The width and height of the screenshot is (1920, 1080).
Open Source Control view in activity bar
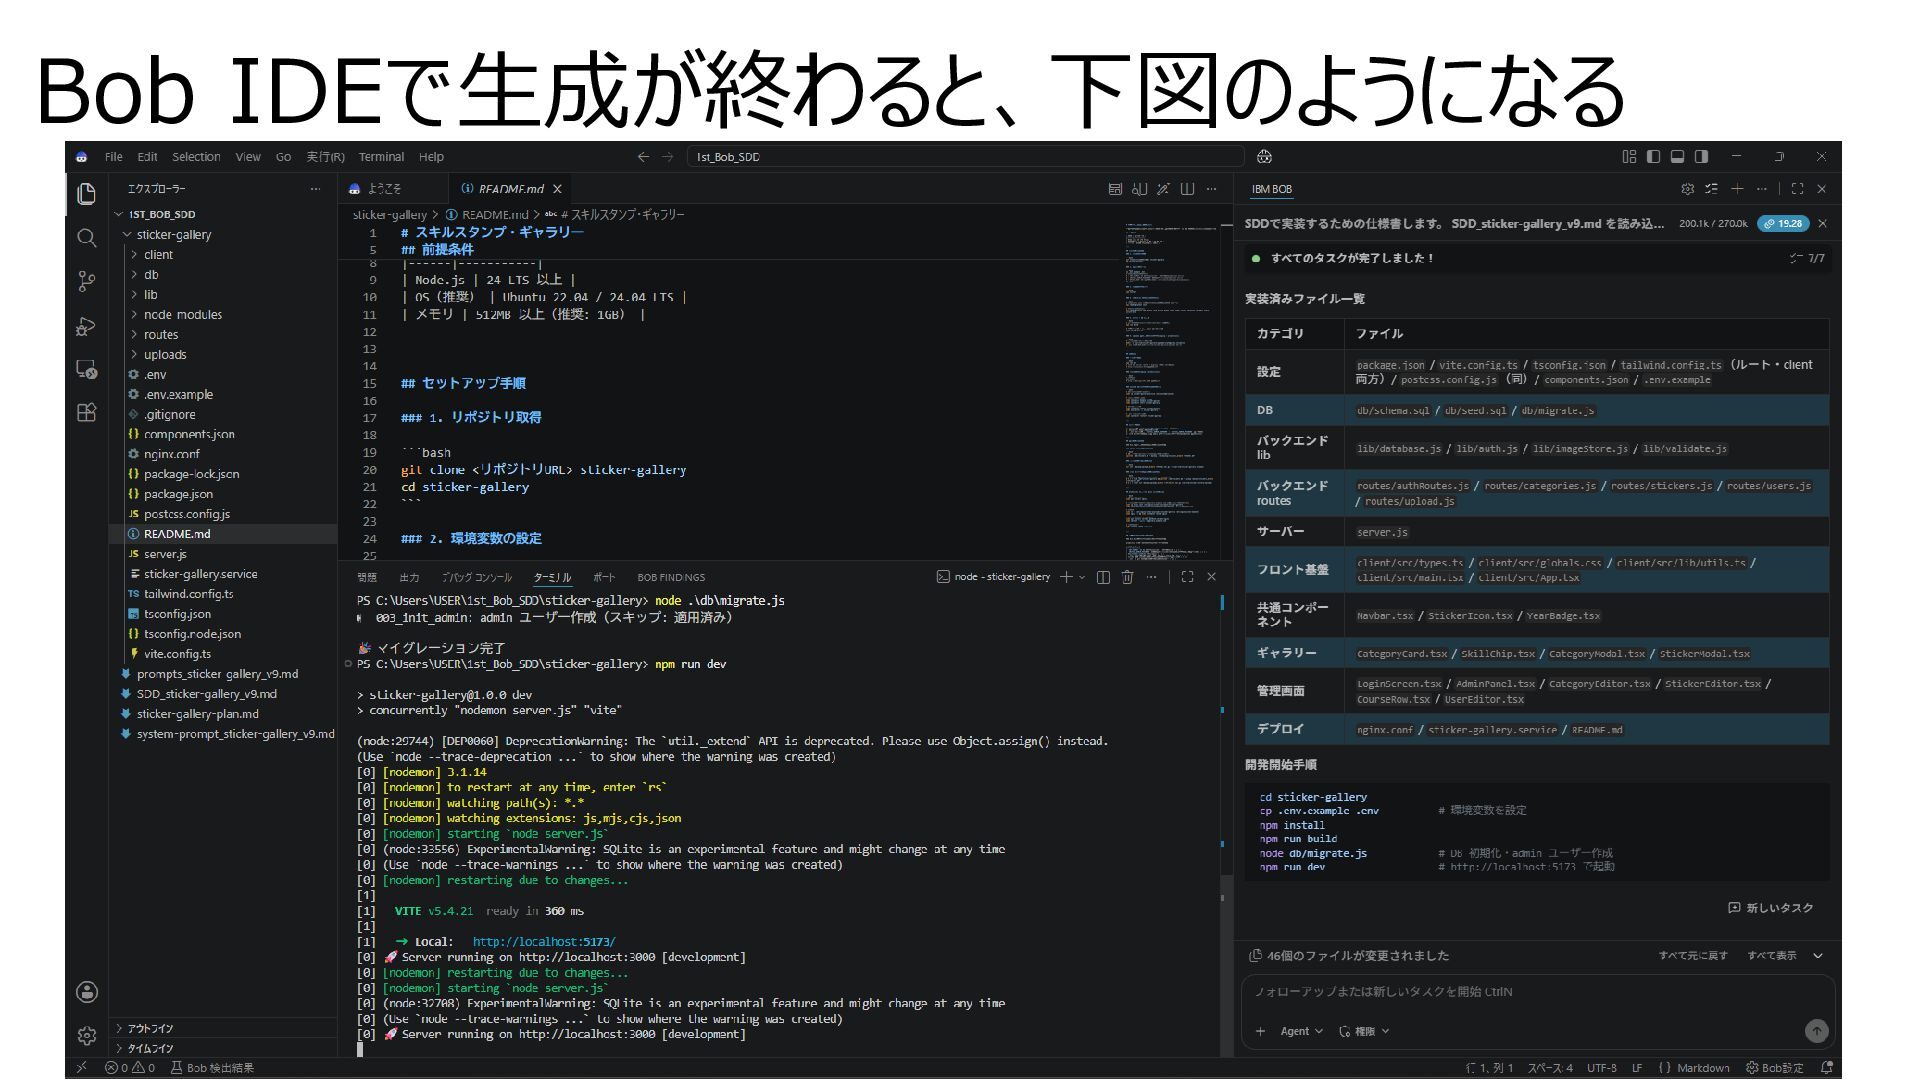pyautogui.click(x=87, y=282)
